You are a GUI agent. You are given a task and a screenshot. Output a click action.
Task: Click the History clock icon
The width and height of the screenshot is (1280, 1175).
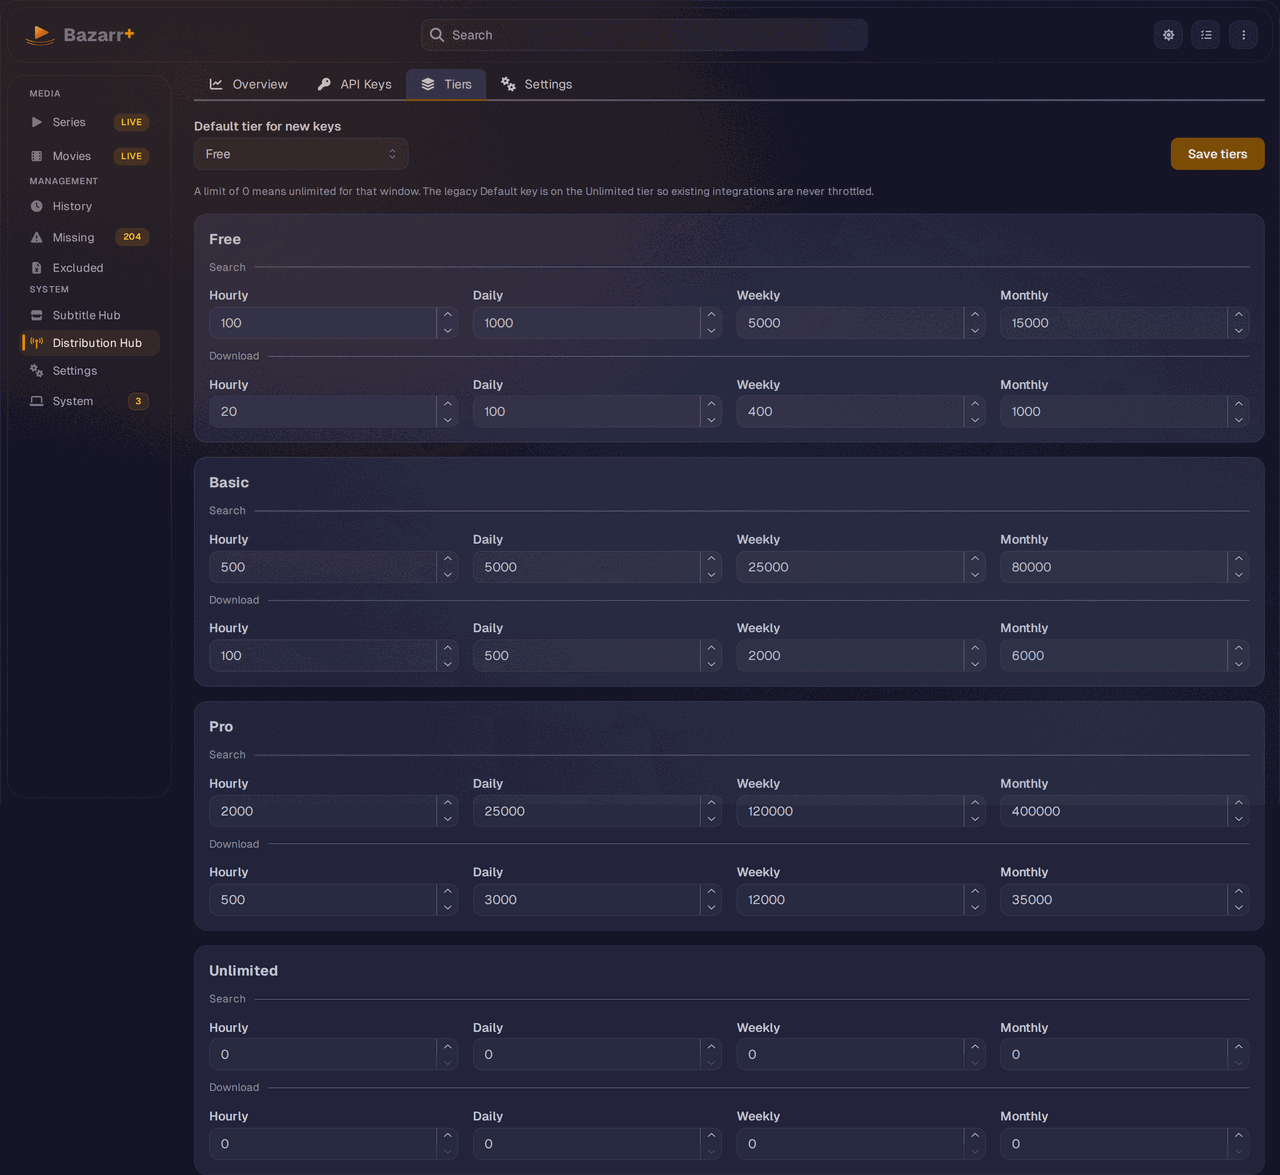point(37,206)
